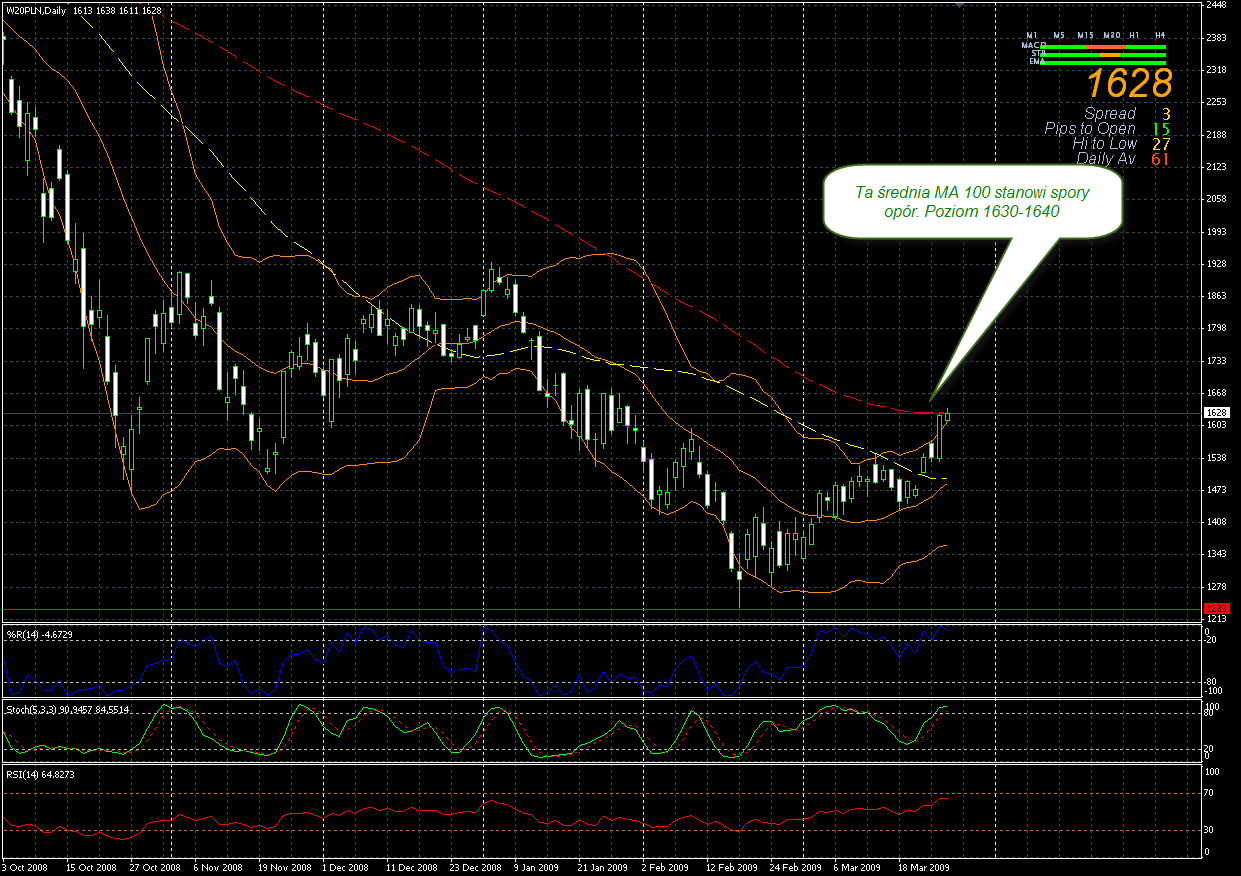Click the yellow Spread value 3
This screenshot has height=876, width=1241.
tap(1166, 114)
